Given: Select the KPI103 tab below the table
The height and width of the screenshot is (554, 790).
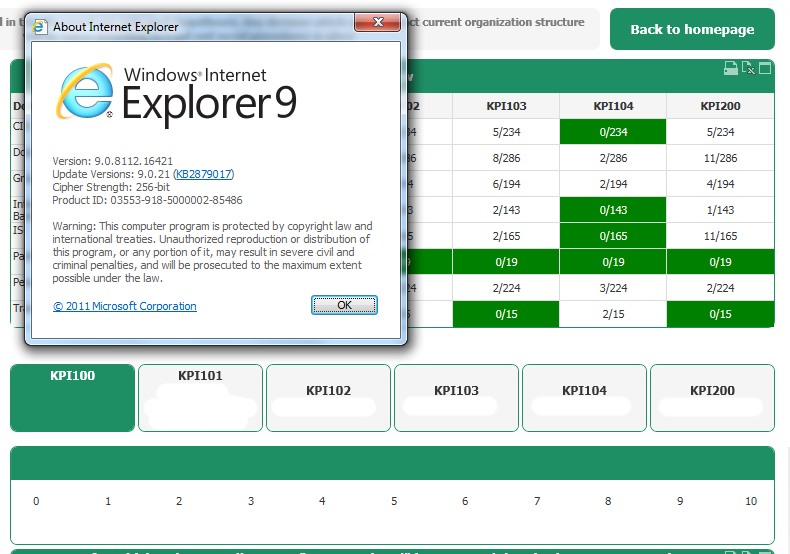Looking at the screenshot, I should click(456, 398).
